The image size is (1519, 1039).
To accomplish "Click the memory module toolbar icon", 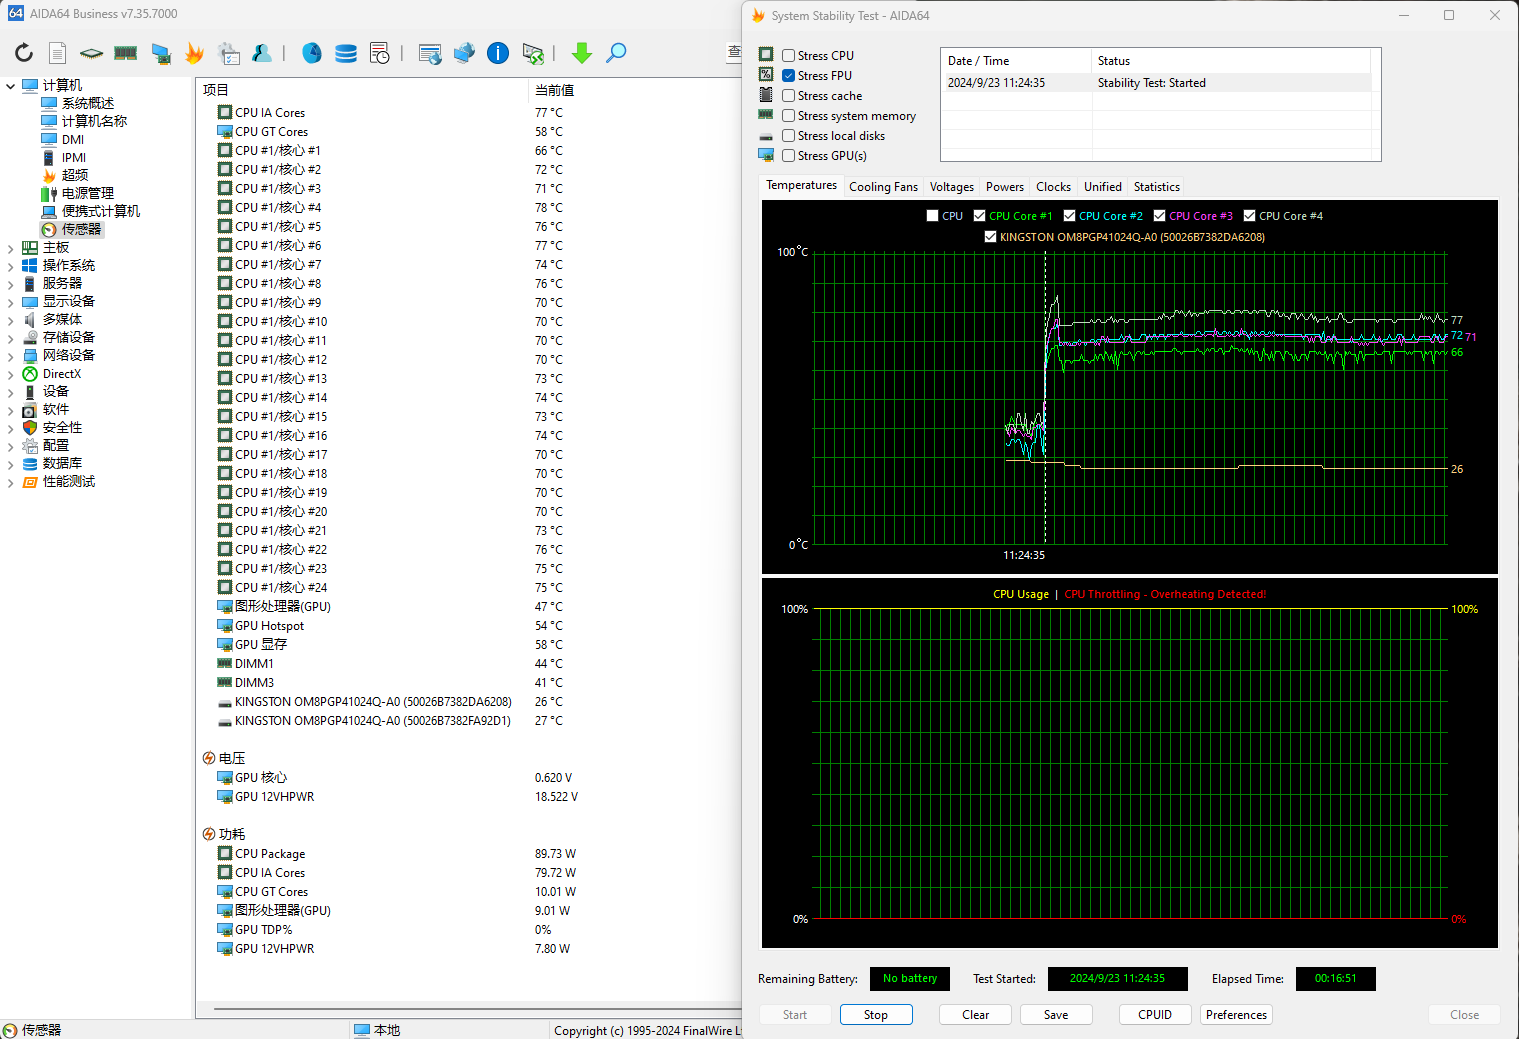I will tap(126, 53).
